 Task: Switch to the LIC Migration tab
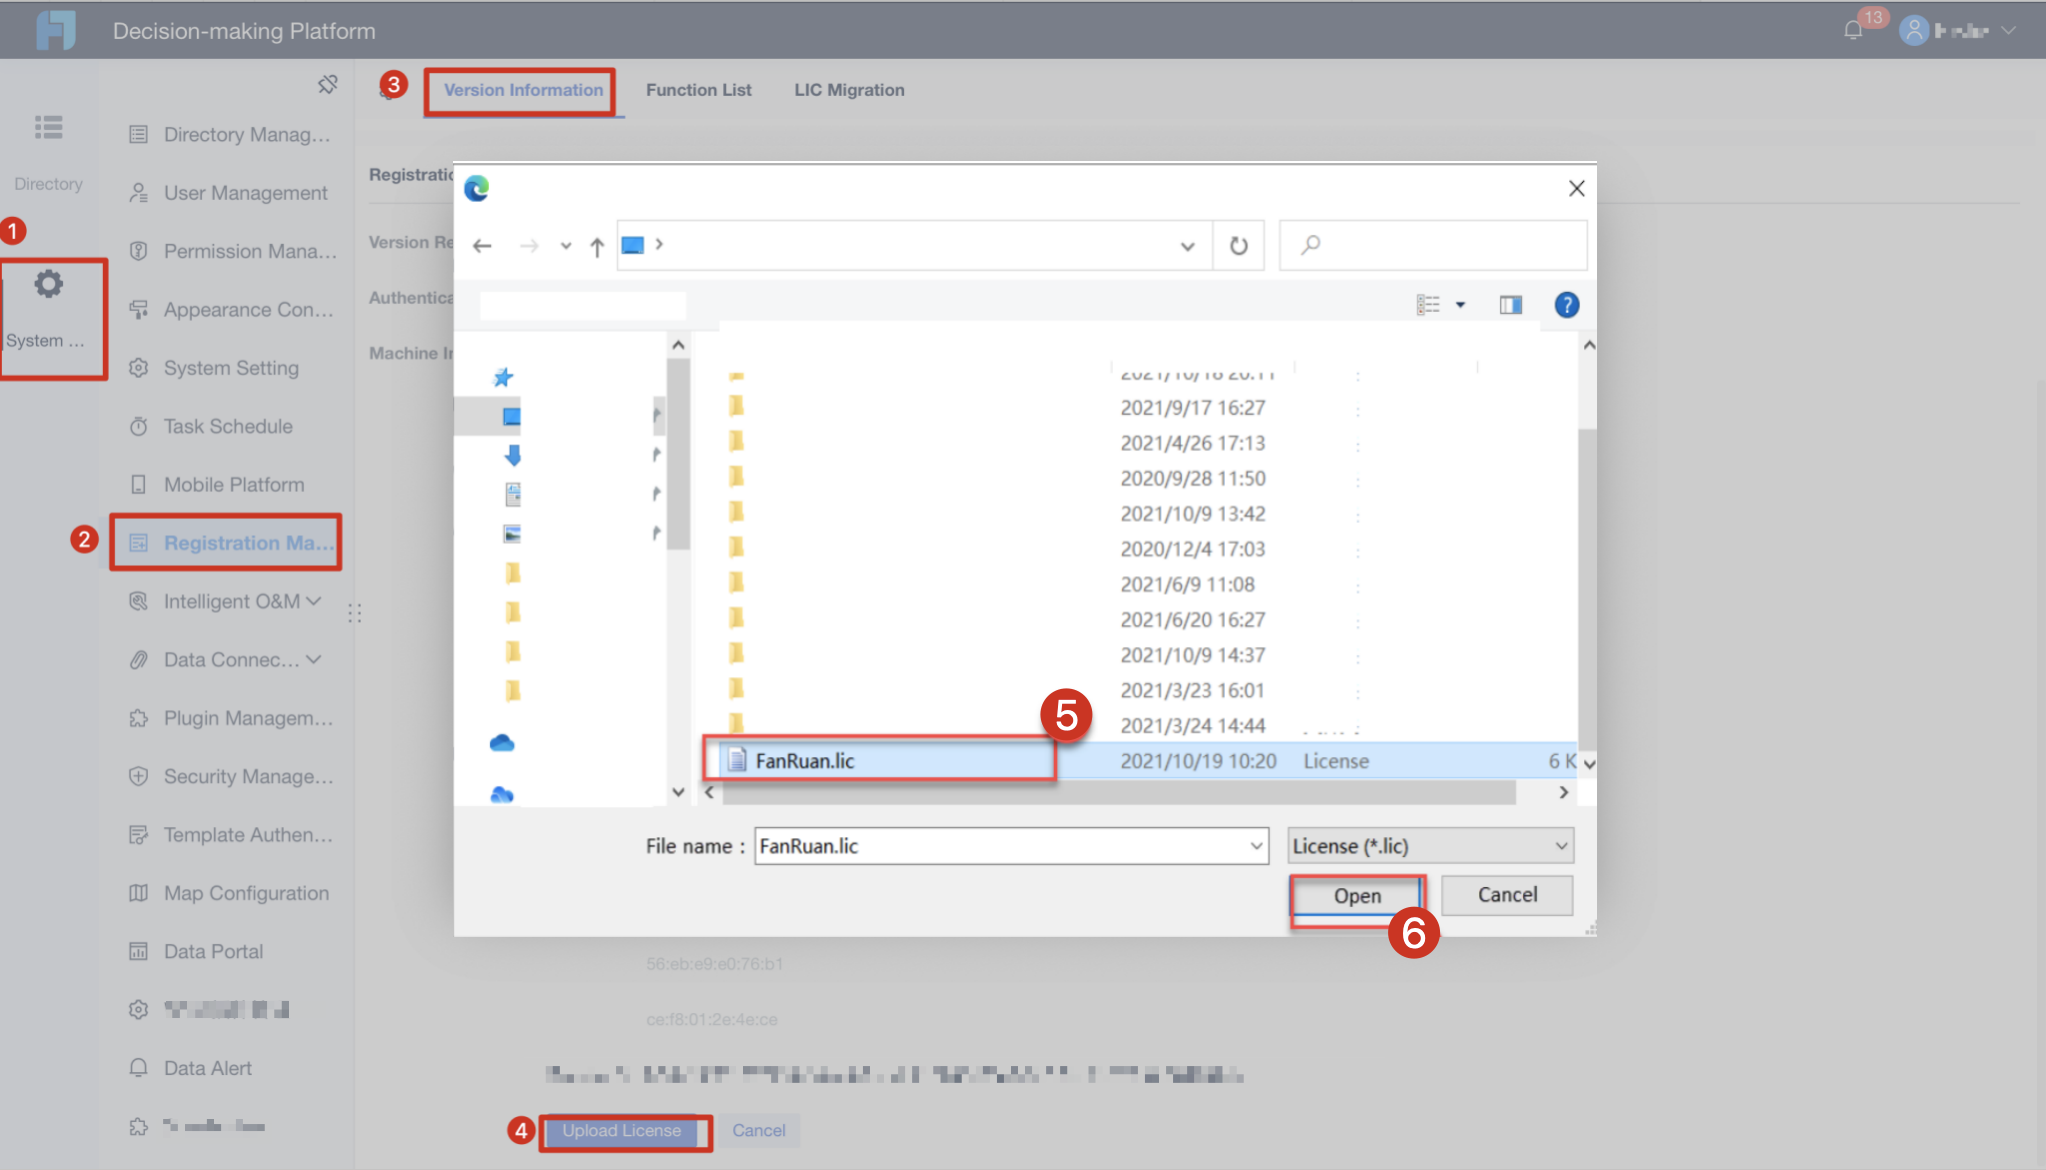[849, 90]
